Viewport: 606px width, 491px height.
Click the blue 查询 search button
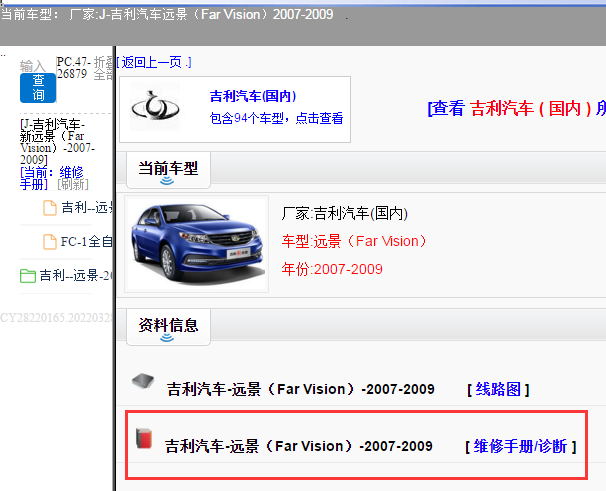(x=38, y=88)
